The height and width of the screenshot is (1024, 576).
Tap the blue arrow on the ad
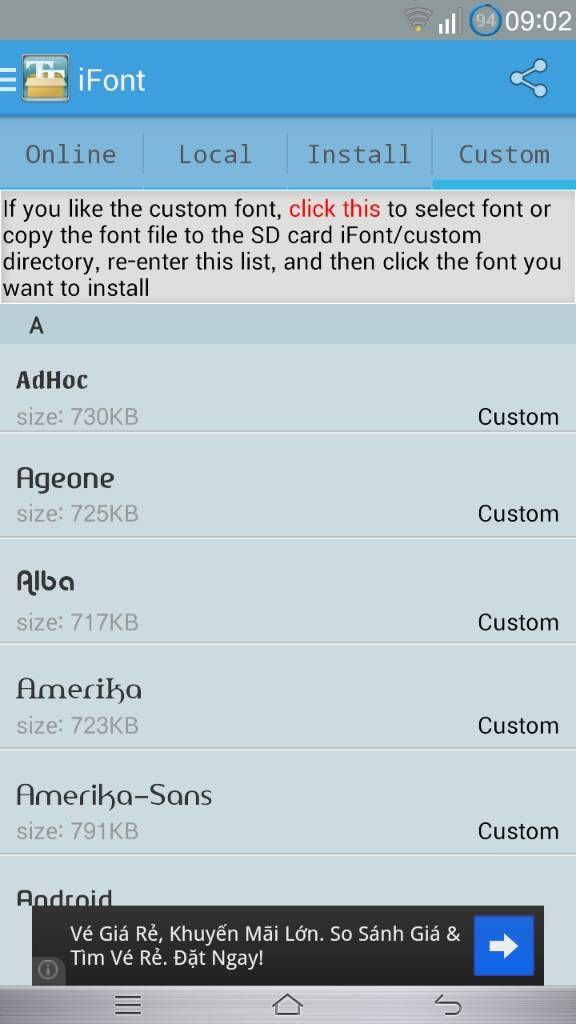(x=504, y=946)
